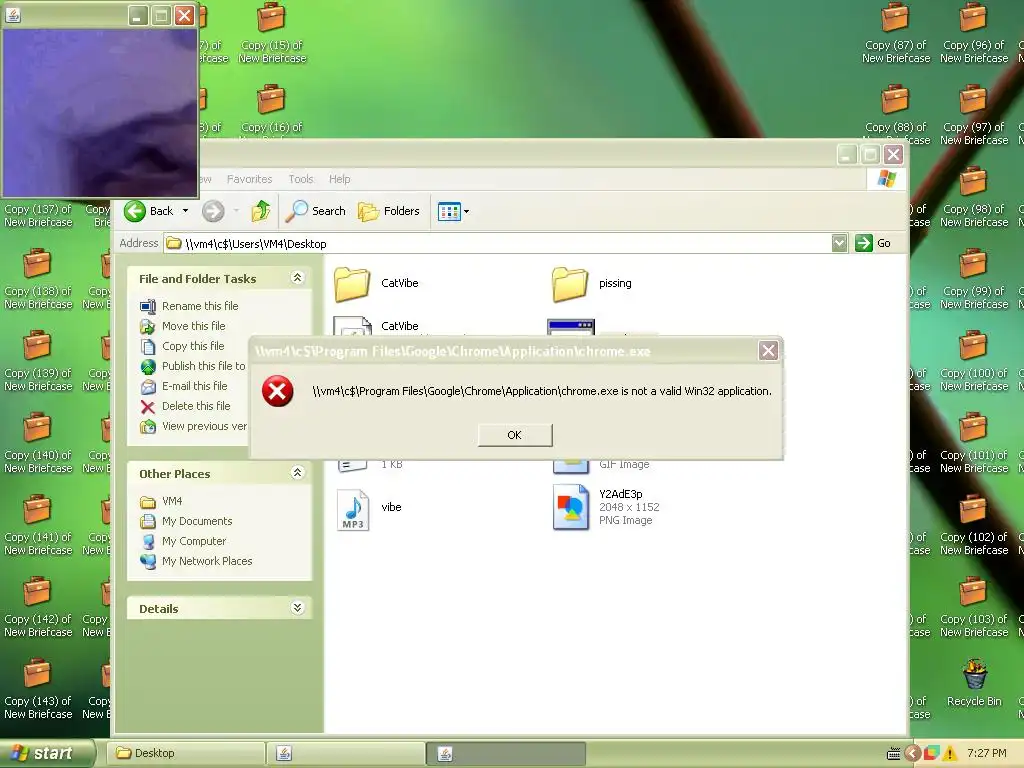Switch to Desktop taskbar button
This screenshot has width=1024, height=768.
(185, 753)
